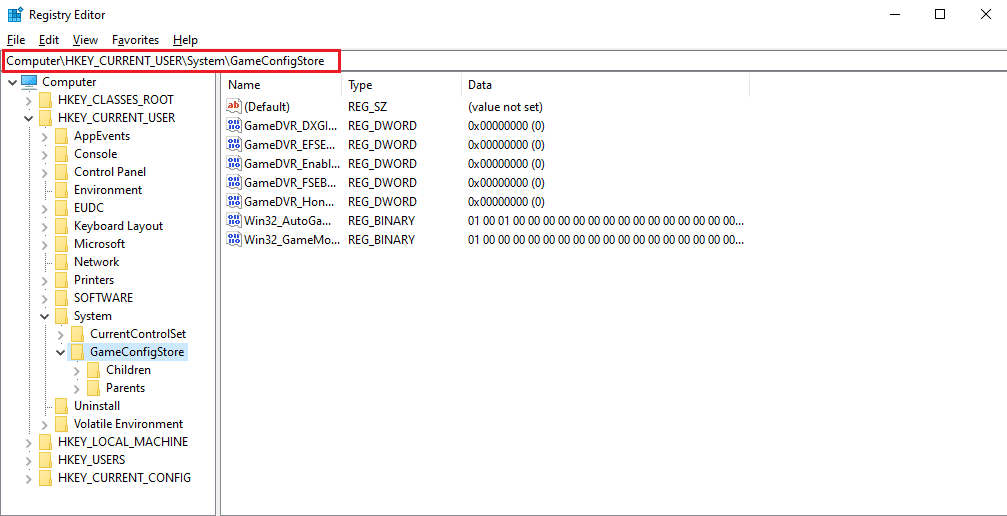Click the GameDVR_Hon DWORD value icon

[x=234, y=202]
